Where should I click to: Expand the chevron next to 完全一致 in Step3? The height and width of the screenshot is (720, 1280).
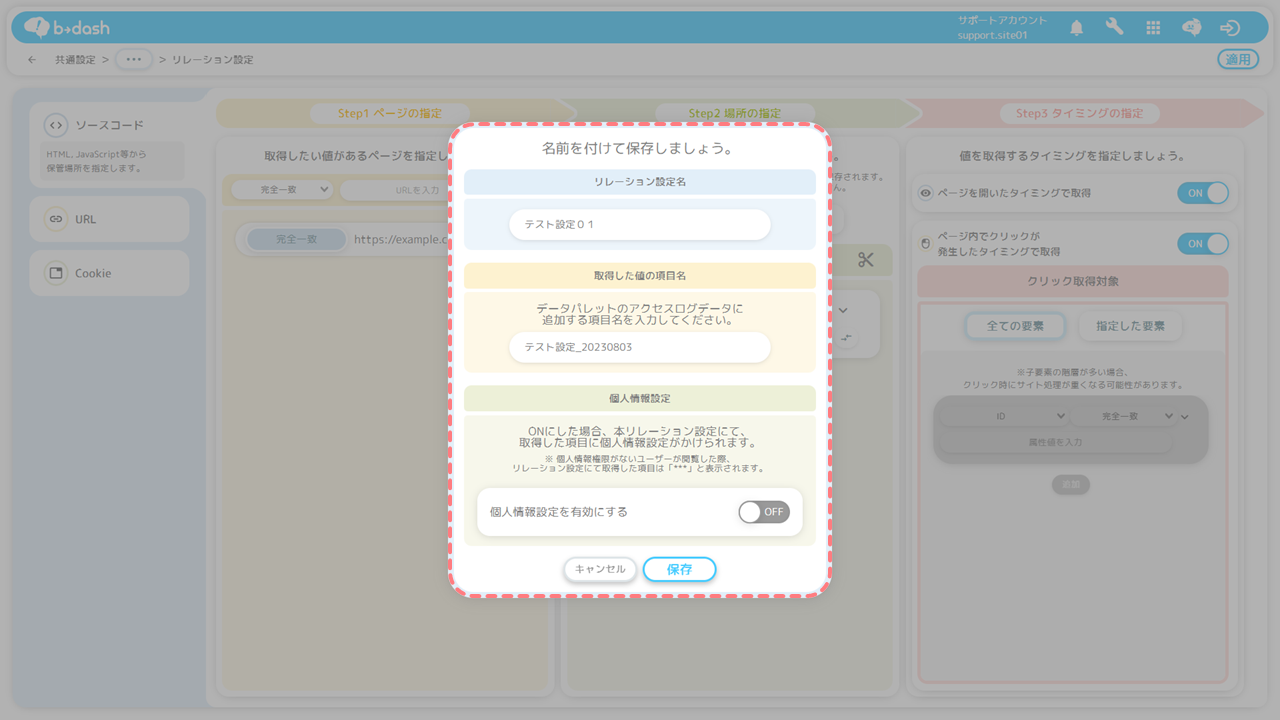pyautogui.click(x=1185, y=417)
